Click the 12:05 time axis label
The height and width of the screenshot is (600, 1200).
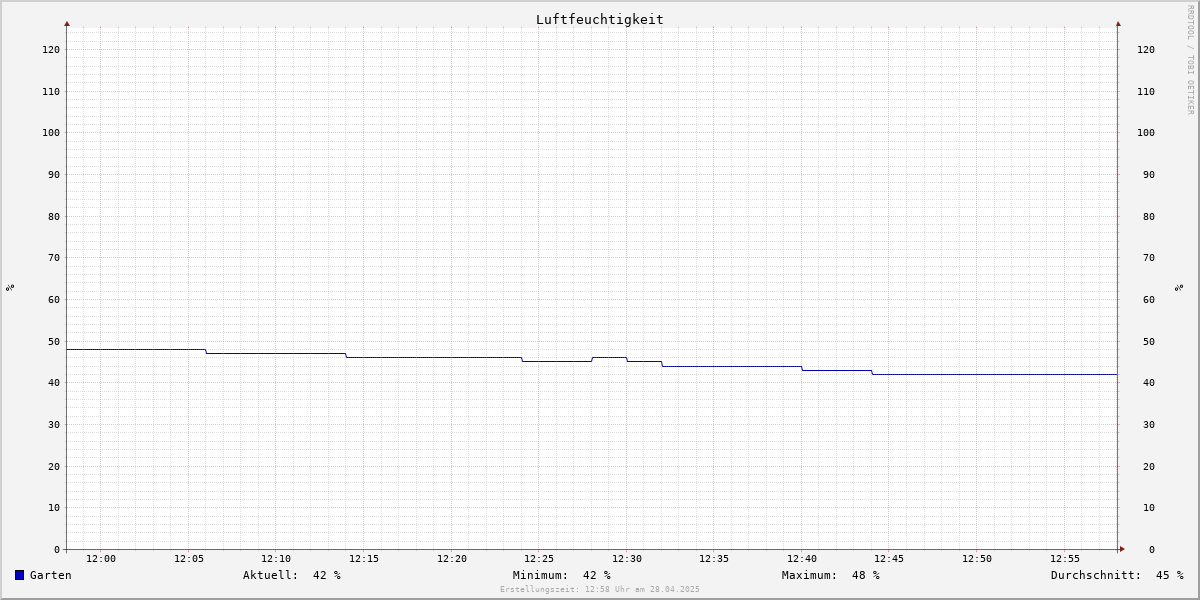click(189, 559)
